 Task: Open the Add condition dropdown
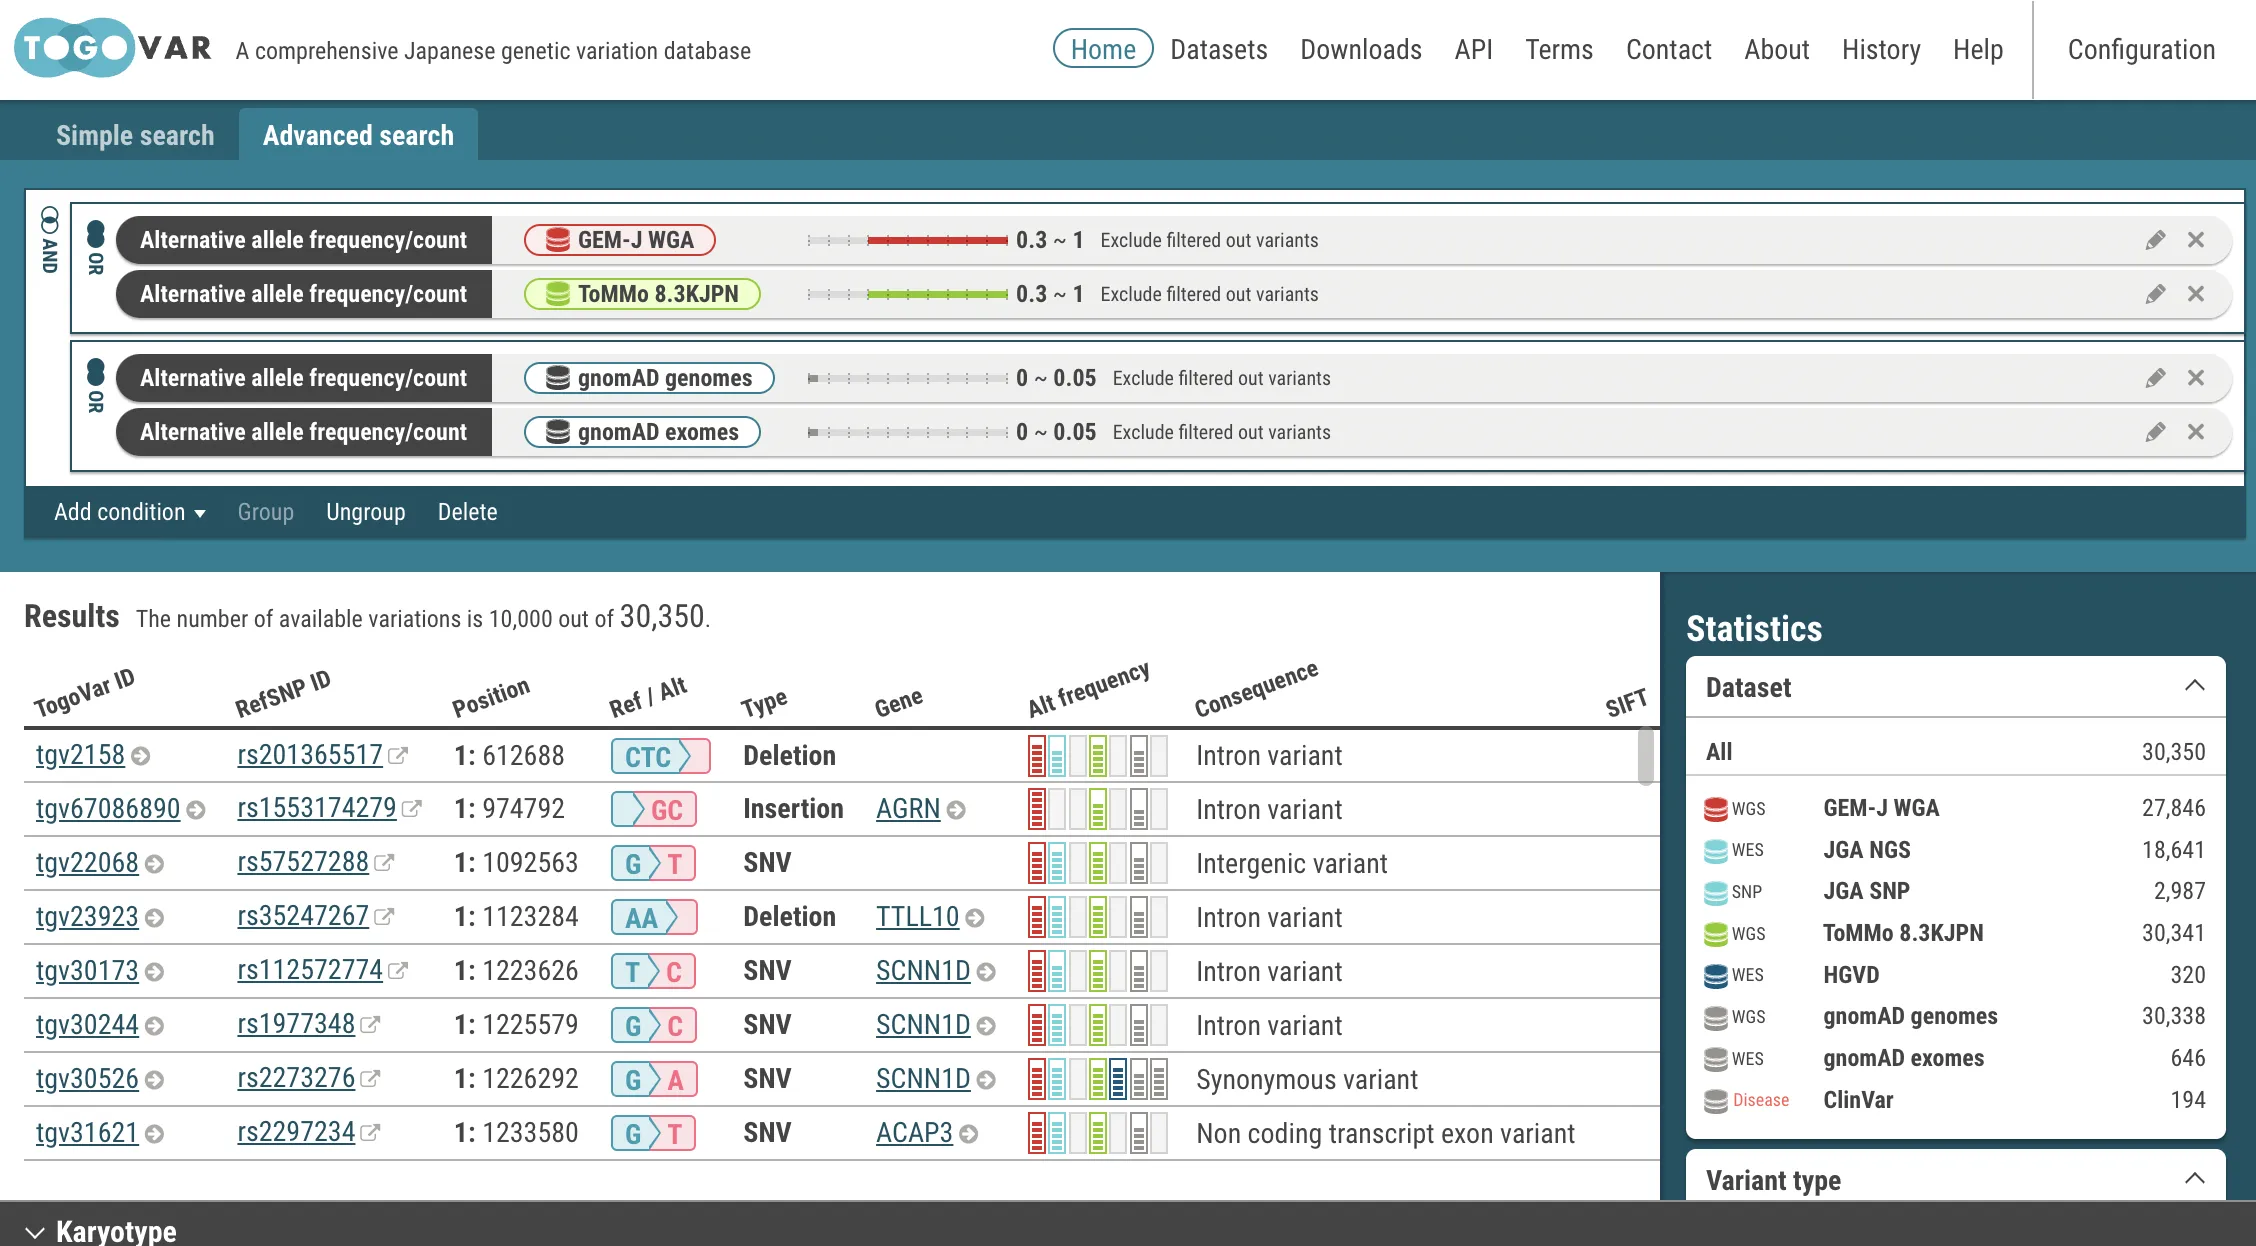pos(129,512)
